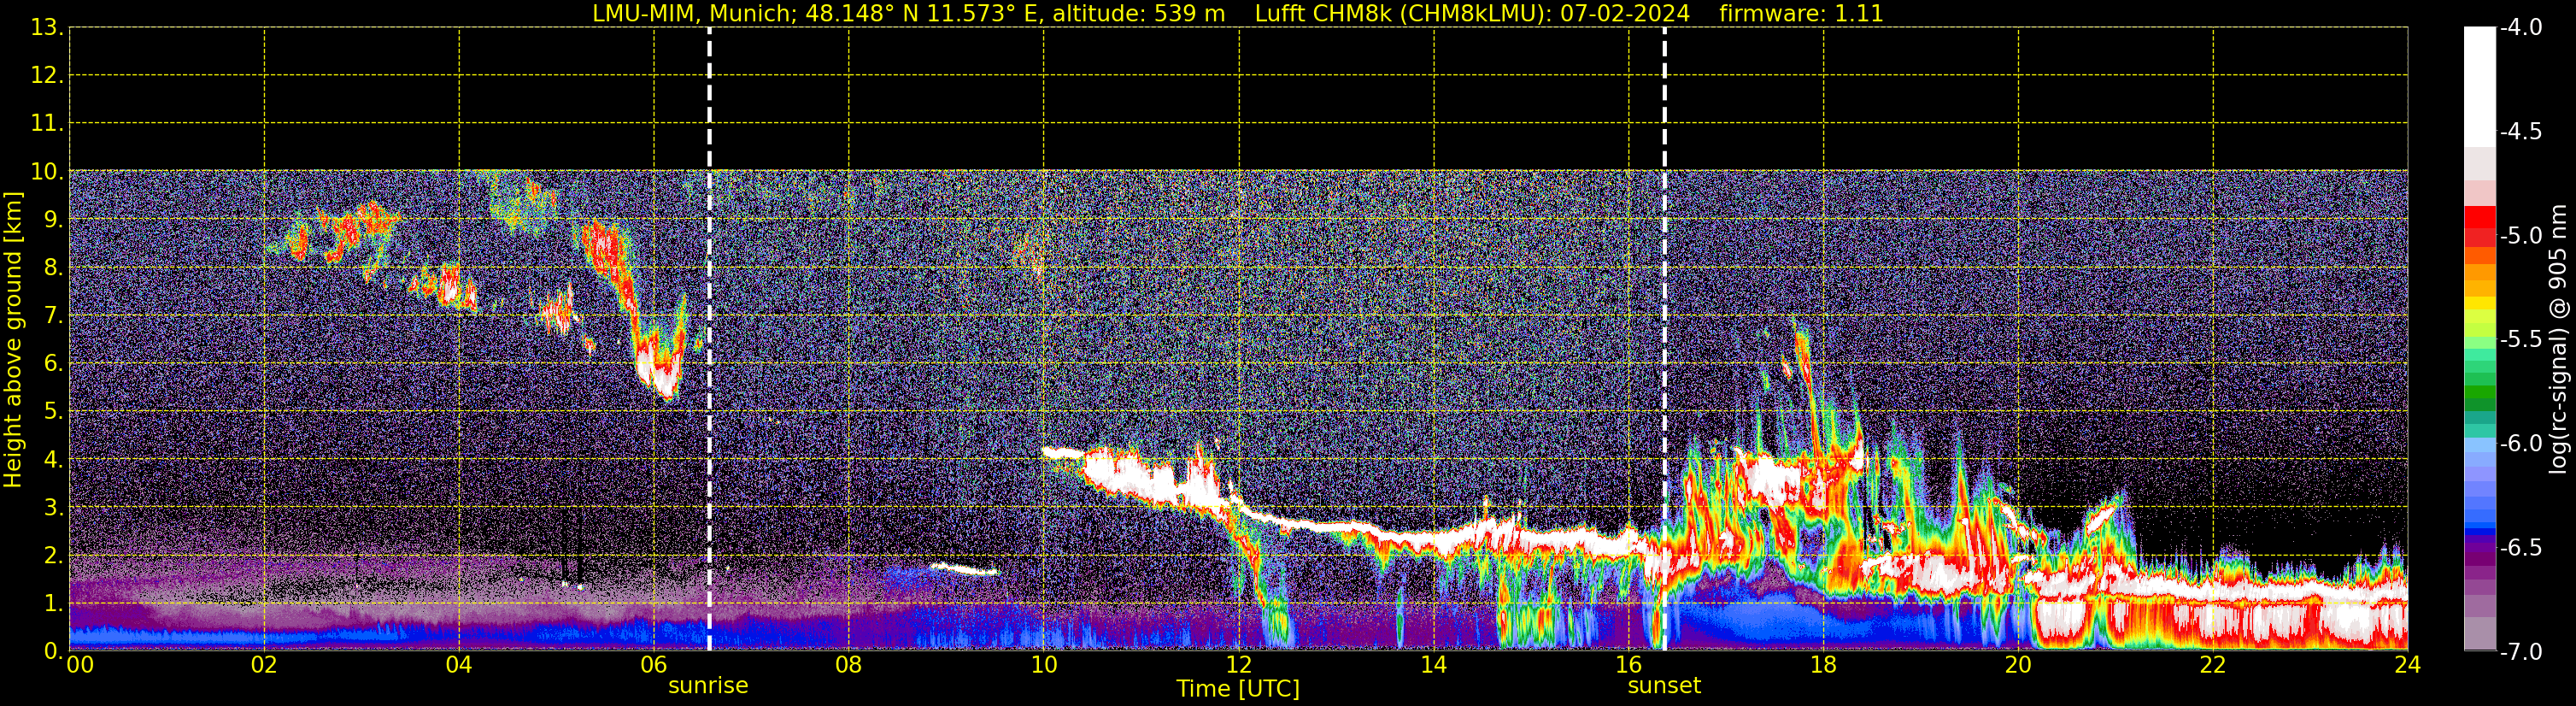Click the '14' time axis tick label
This screenshot has width=2576, height=706.
click(x=1434, y=665)
